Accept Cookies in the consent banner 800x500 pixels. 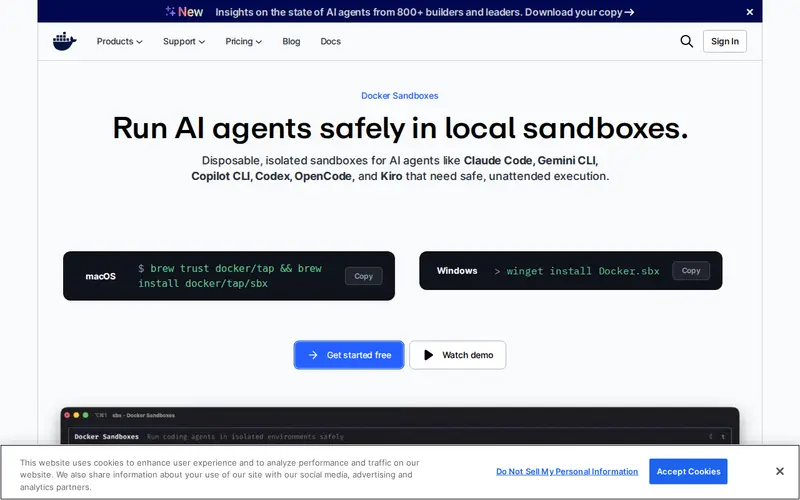click(688, 471)
